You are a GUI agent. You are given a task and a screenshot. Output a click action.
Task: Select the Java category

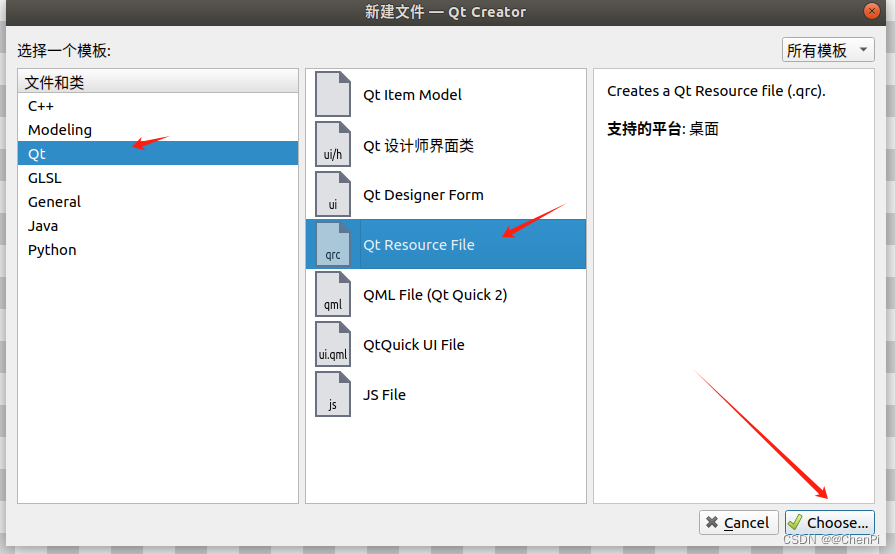coord(158,225)
